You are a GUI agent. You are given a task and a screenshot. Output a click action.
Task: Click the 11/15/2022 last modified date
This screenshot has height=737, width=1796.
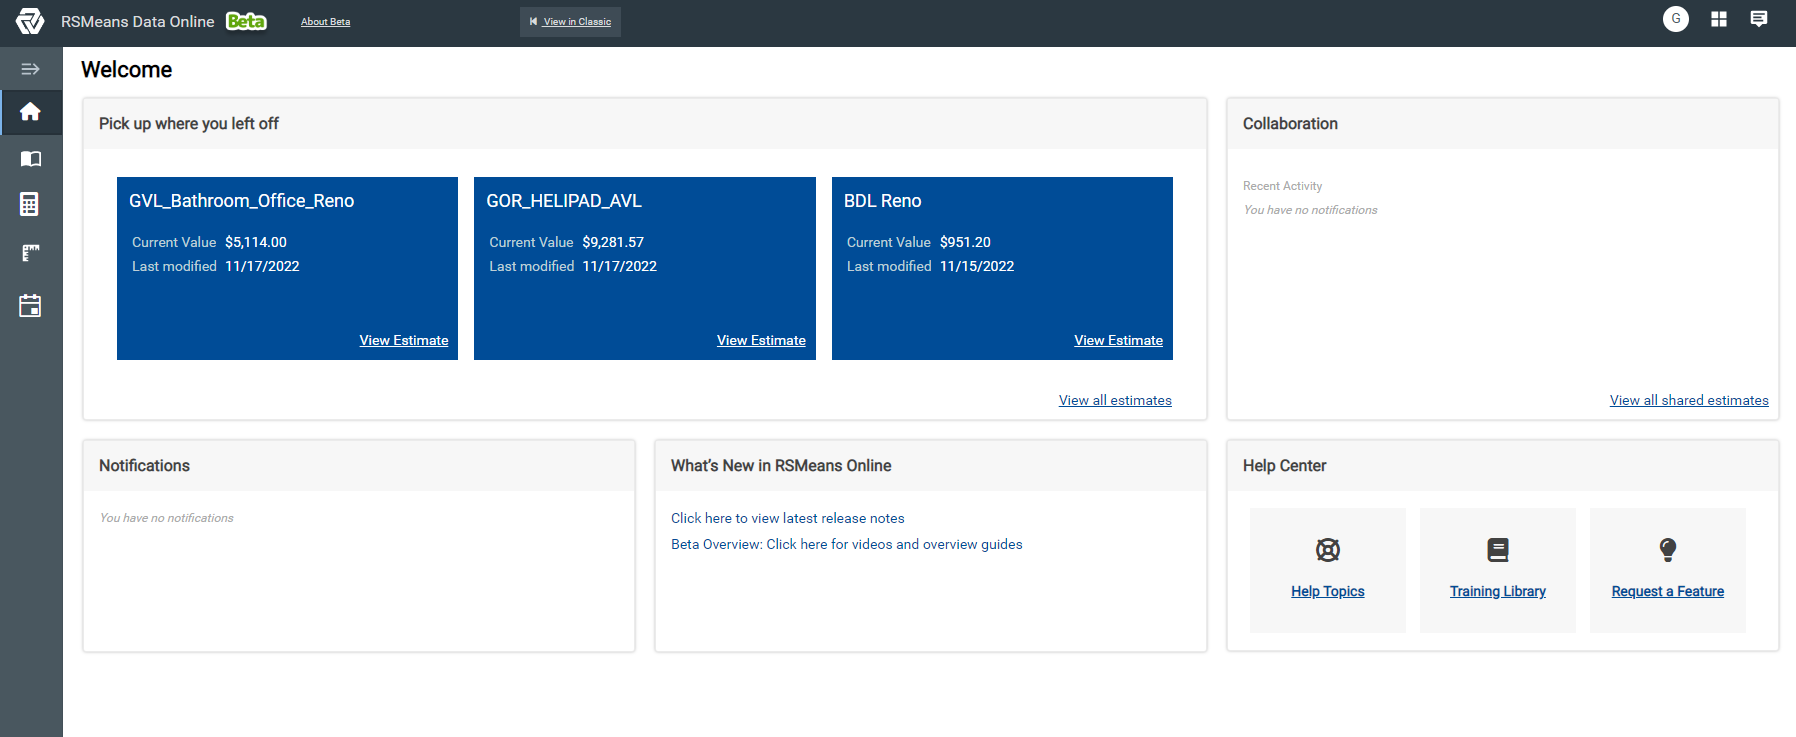click(x=977, y=266)
